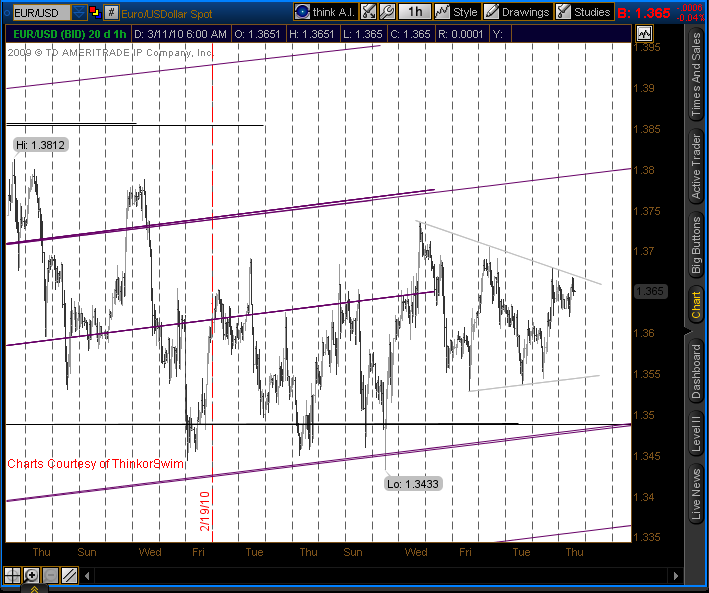The height and width of the screenshot is (593, 709).
Task: Click the B: 1.365 bid quote
Action: coord(643,13)
